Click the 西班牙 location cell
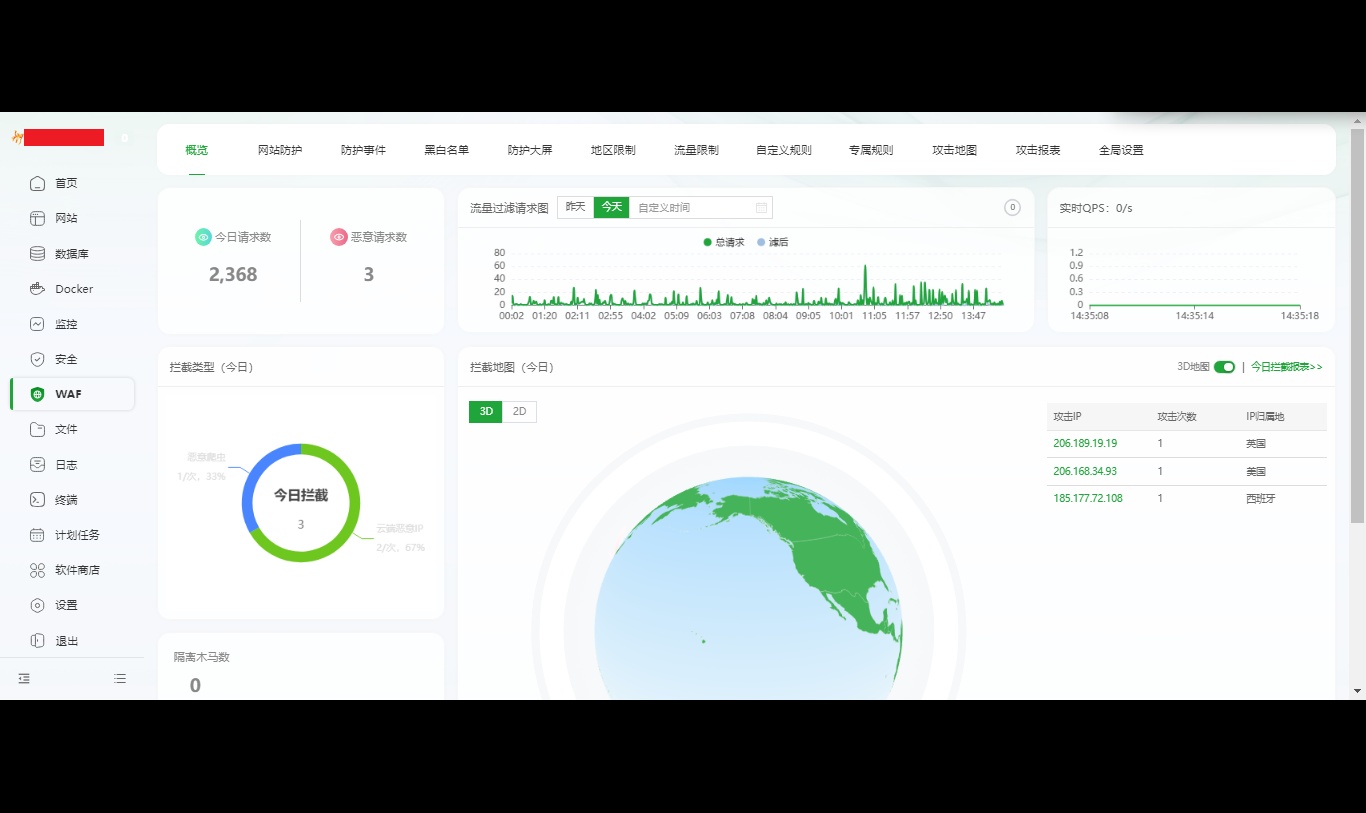 [1261, 498]
